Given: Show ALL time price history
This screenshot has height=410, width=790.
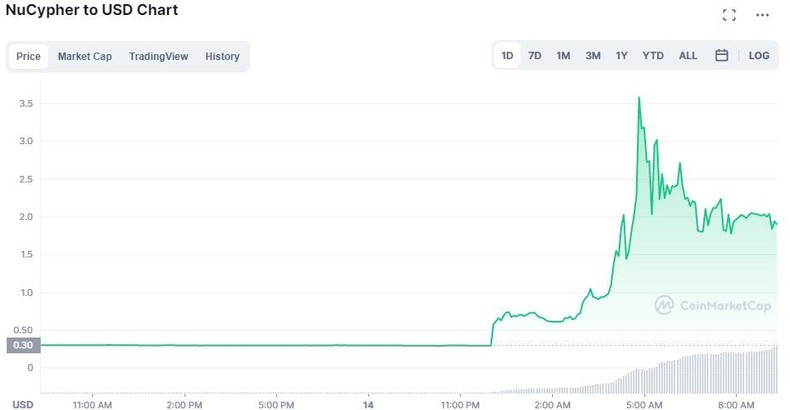Looking at the screenshot, I should click(x=688, y=56).
